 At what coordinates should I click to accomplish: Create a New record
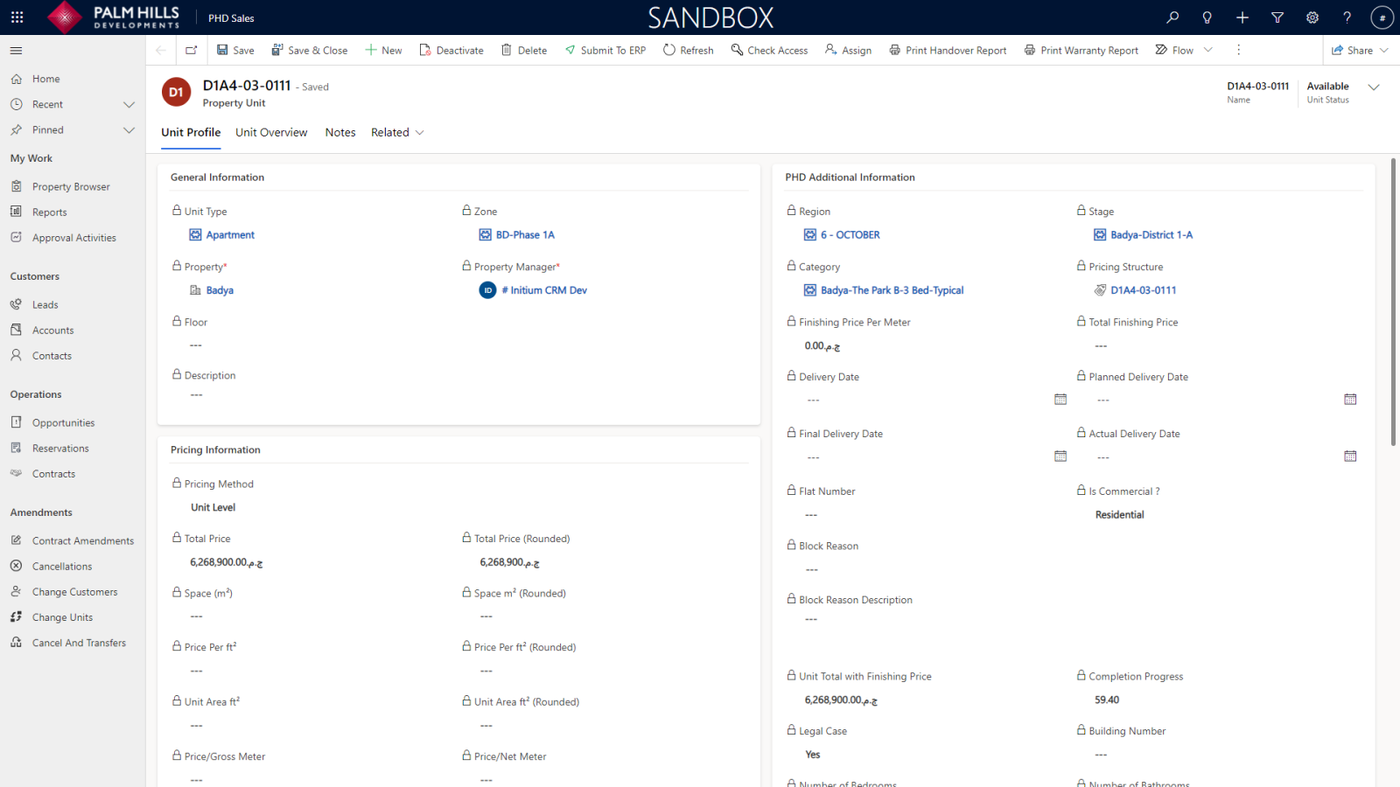coord(383,50)
